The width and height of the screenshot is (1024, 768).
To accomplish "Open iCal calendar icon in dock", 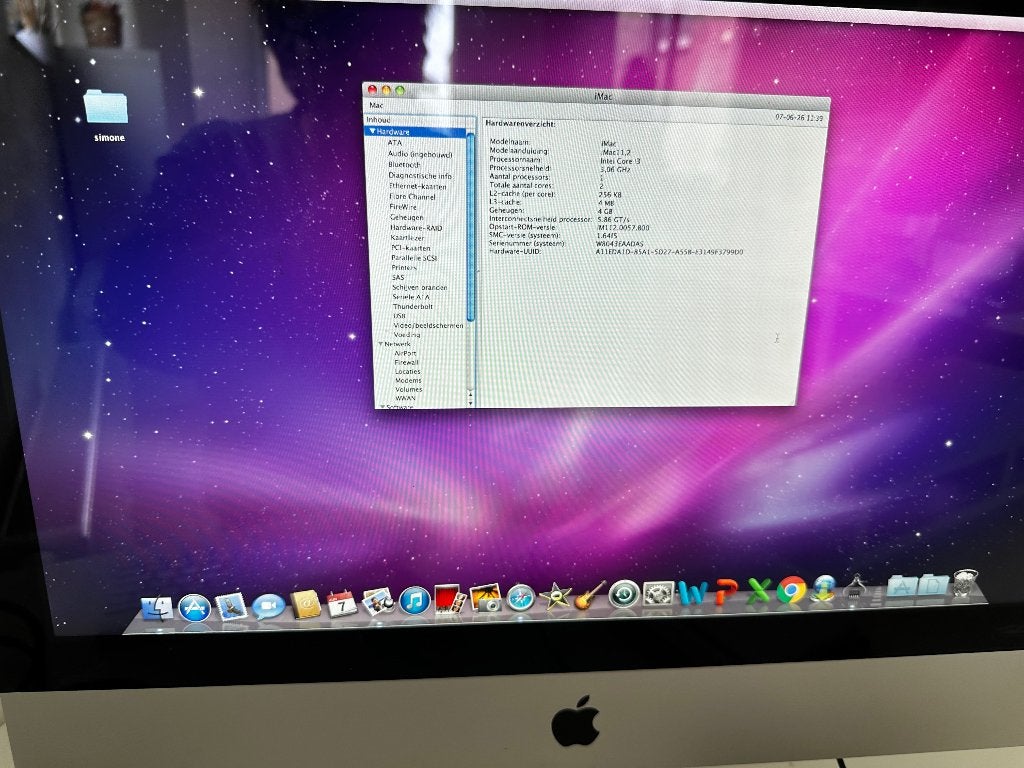I will click(x=342, y=603).
